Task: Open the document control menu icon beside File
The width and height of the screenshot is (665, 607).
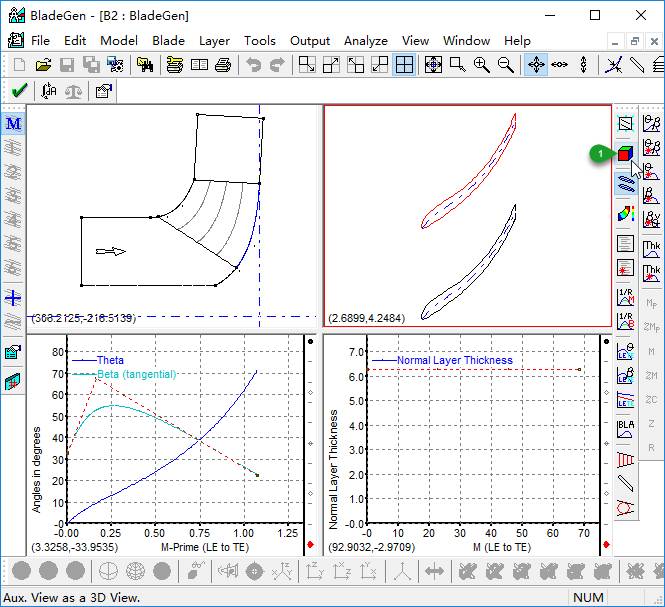Action: (16, 41)
